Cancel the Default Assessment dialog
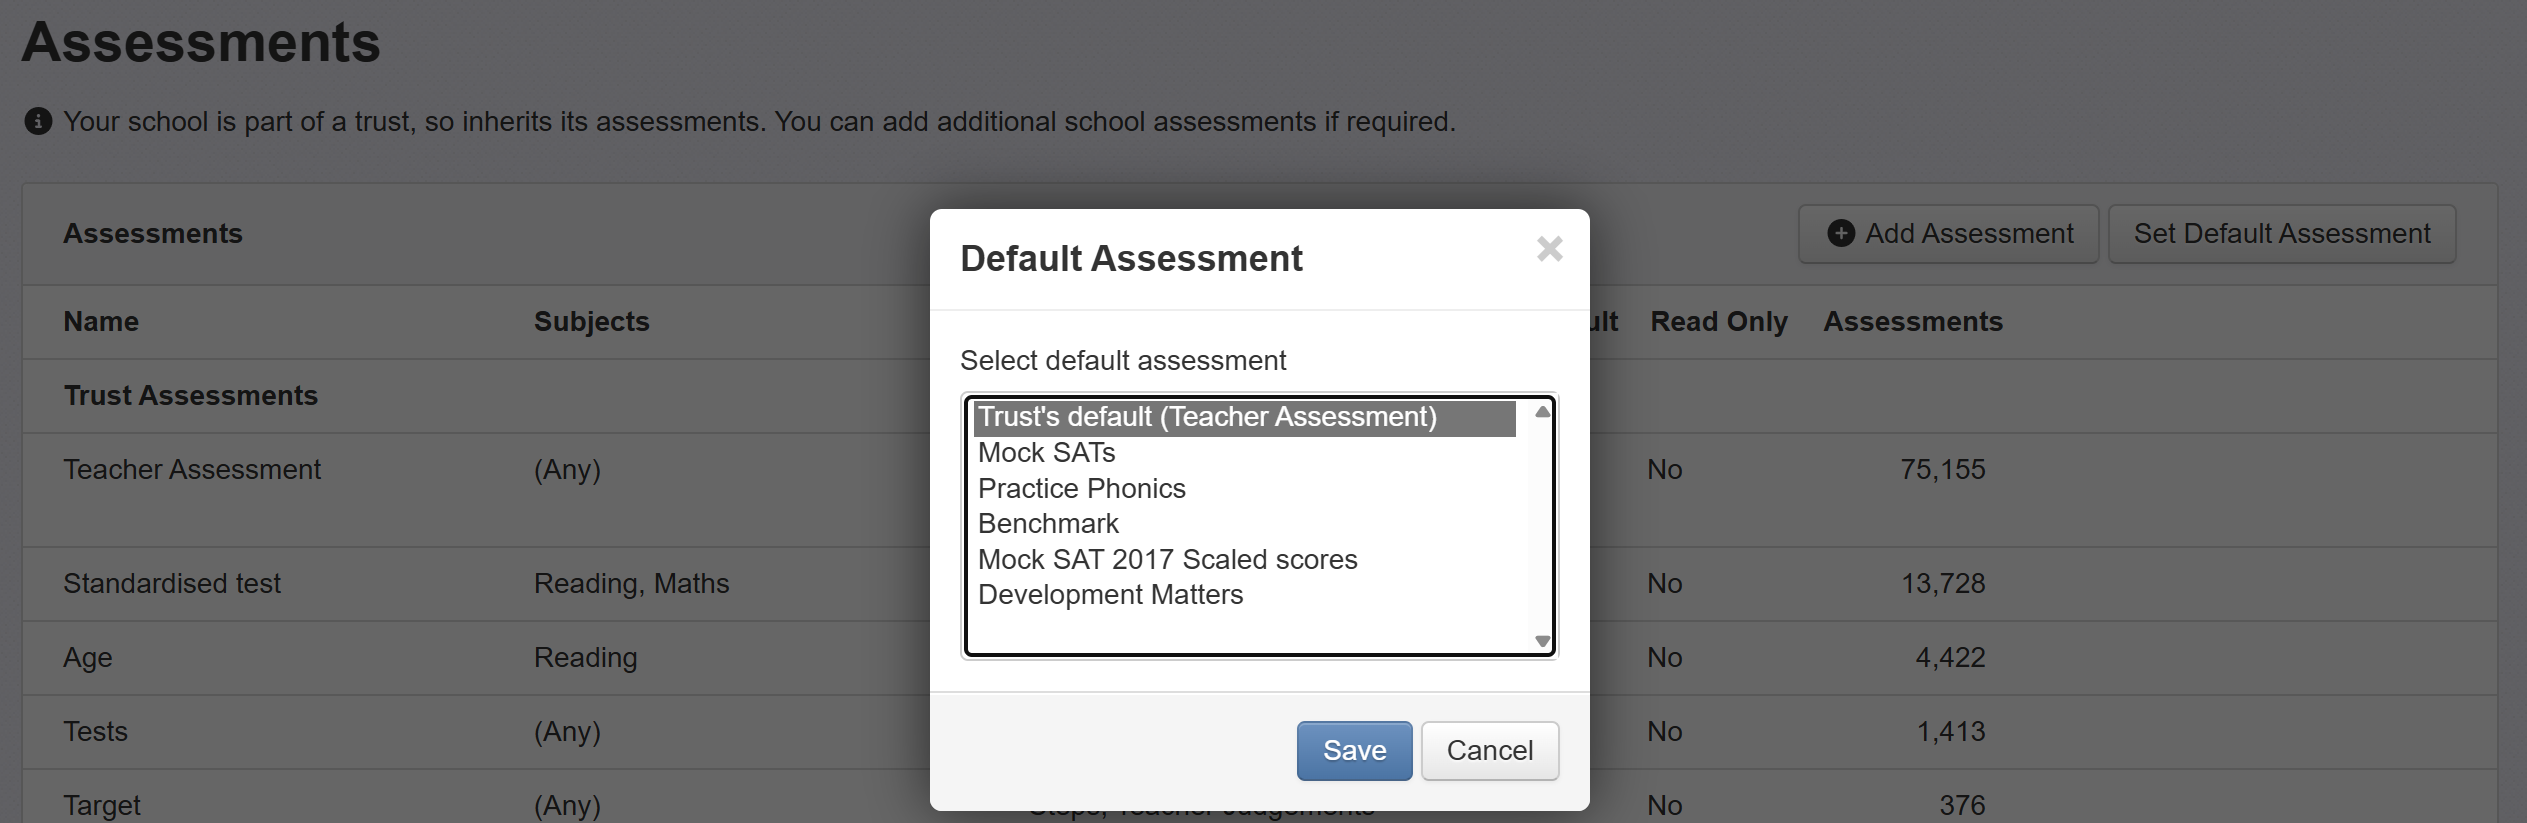This screenshot has width=2527, height=823. click(x=1489, y=751)
